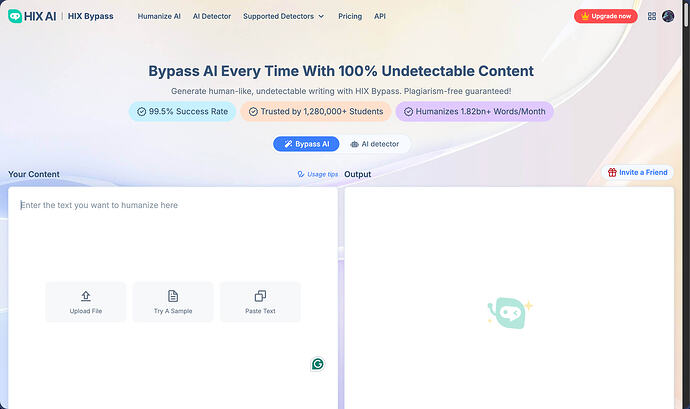Expand the Supported Detectors dropdown
The width and height of the screenshot is (690, 409).
(283, 16)
